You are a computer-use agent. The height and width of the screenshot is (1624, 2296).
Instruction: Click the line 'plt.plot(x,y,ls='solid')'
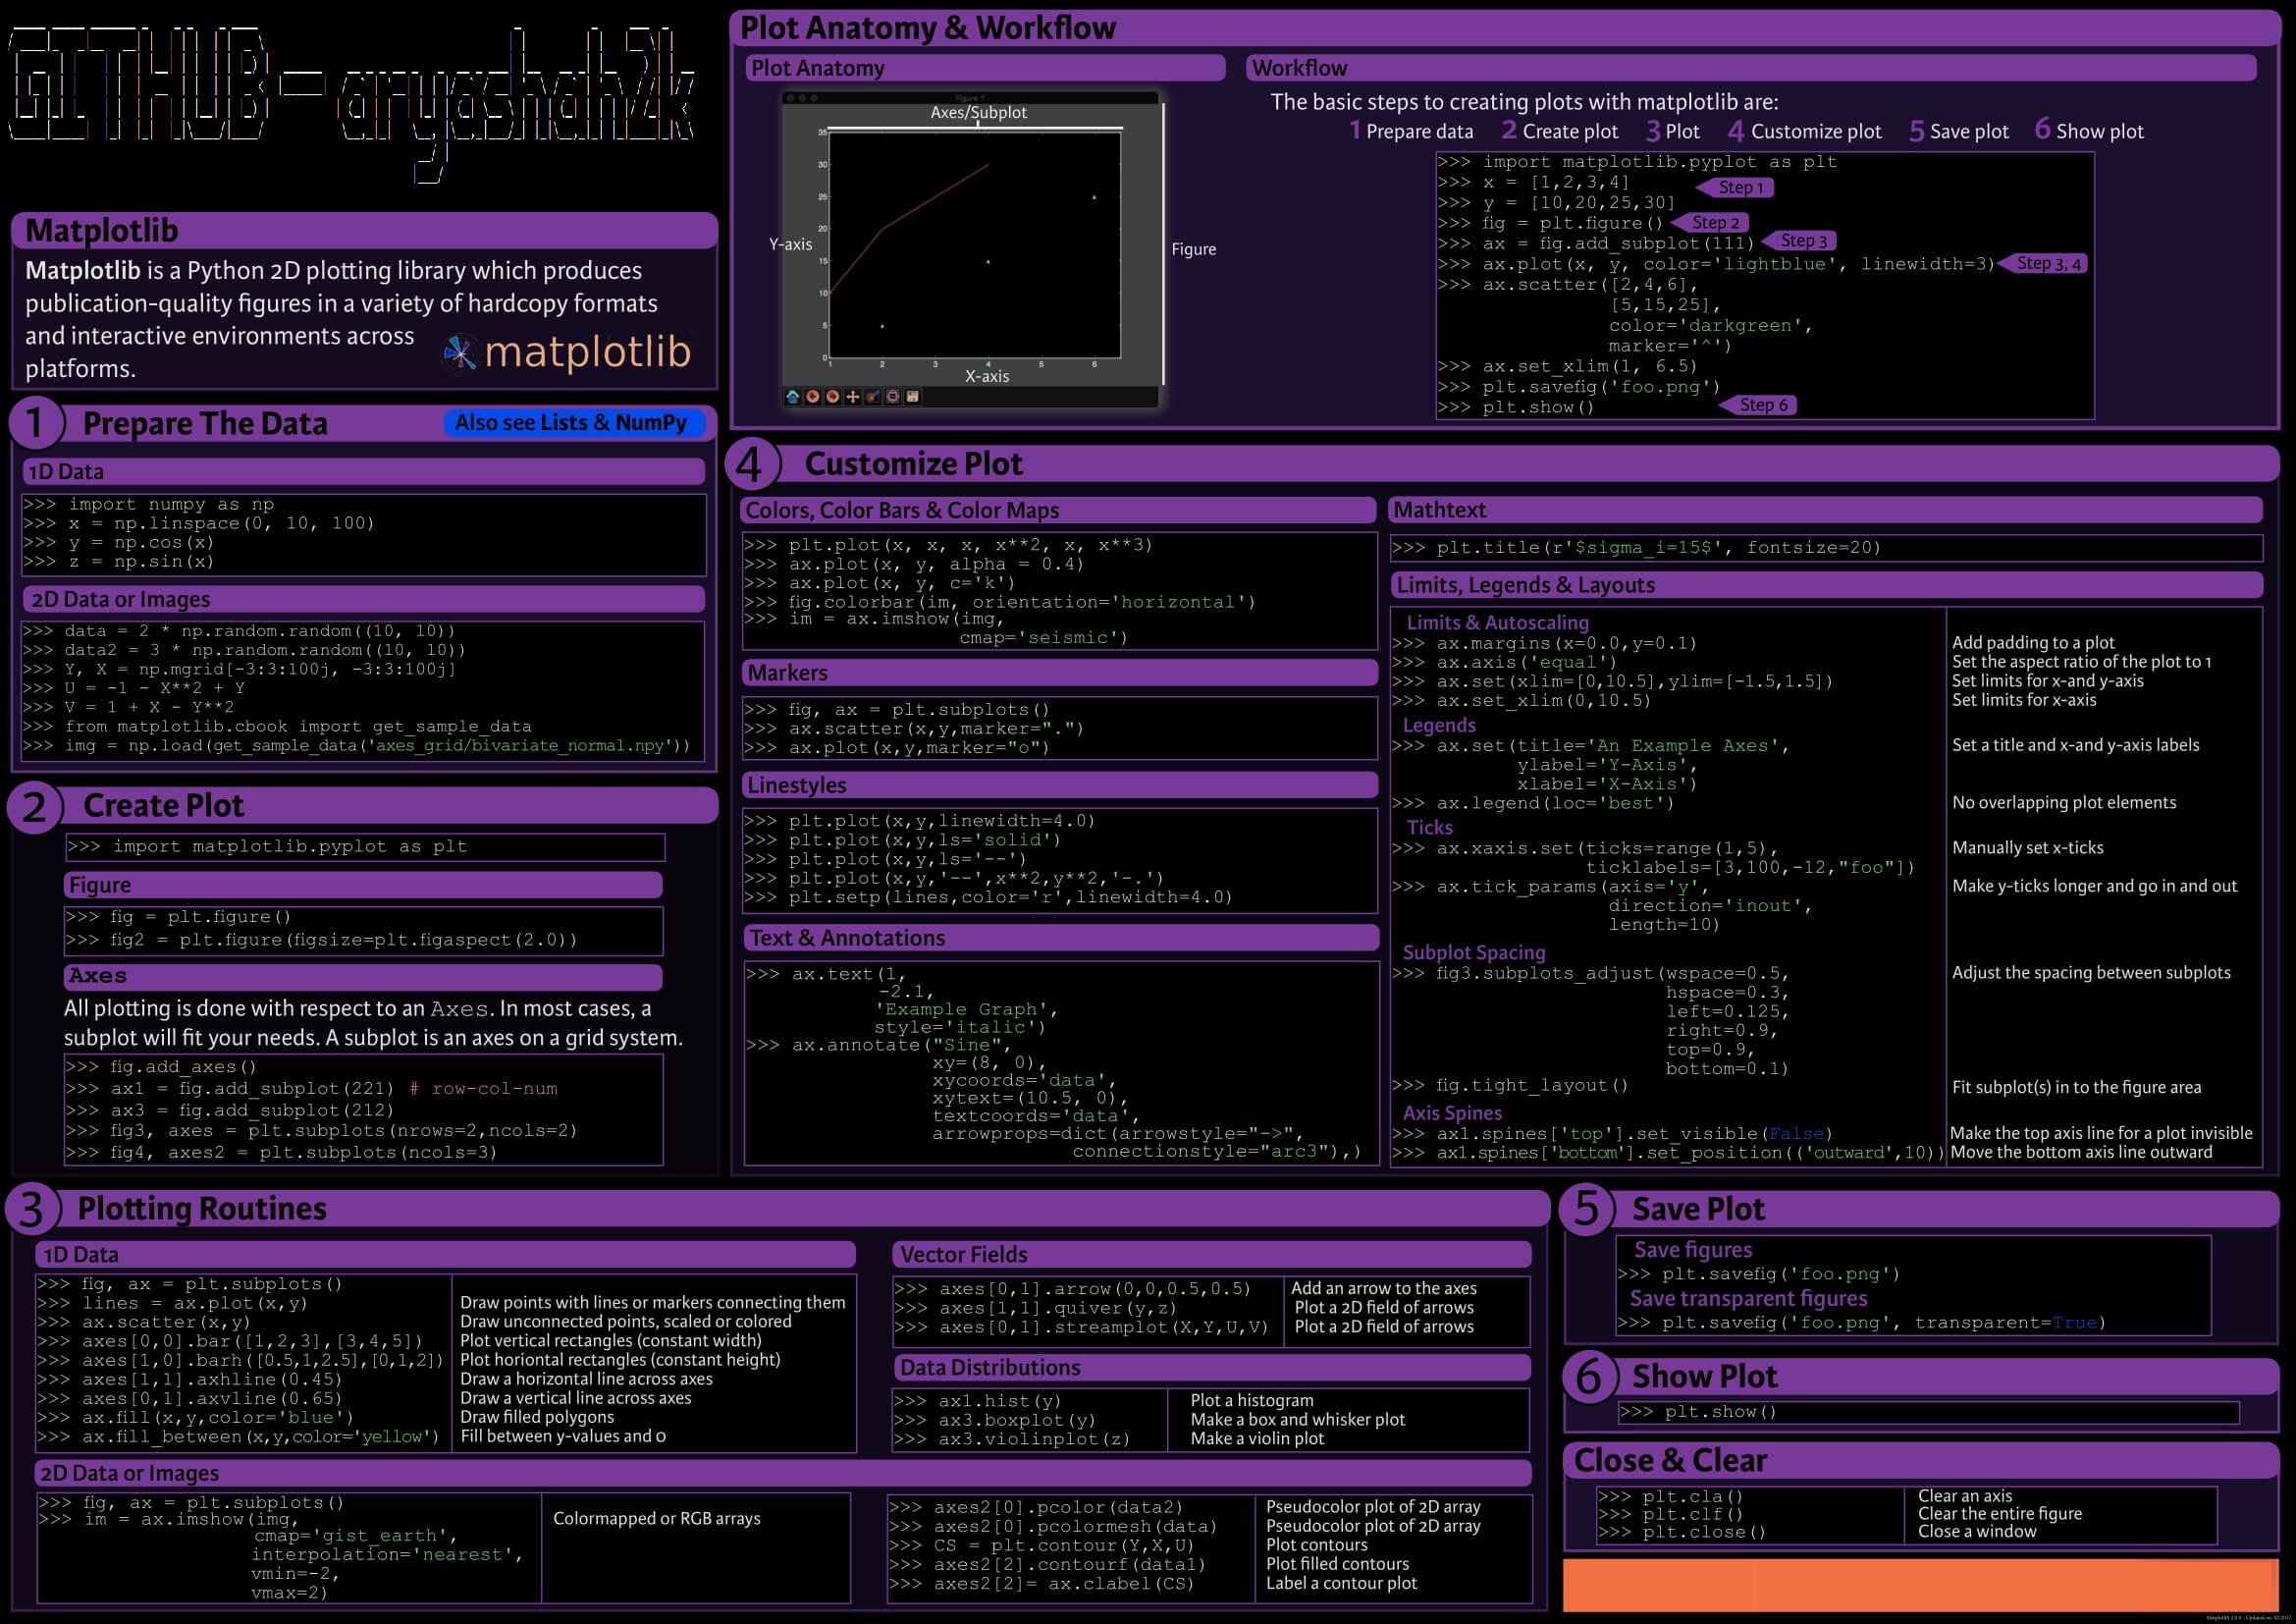(x=902, y=840)
